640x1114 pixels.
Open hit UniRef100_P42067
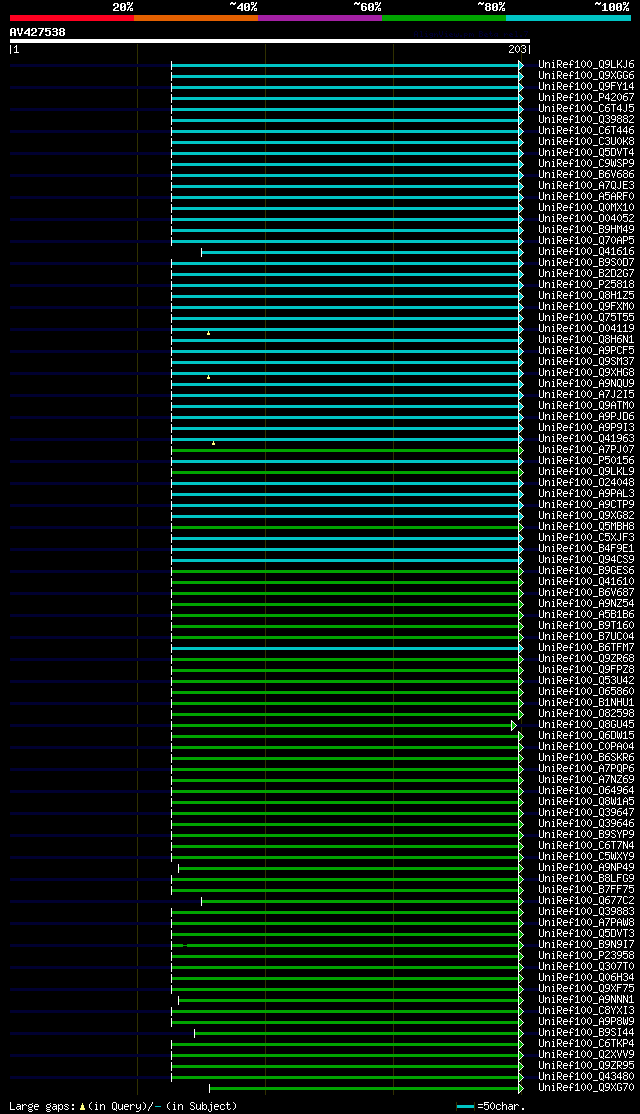point(586,97)
